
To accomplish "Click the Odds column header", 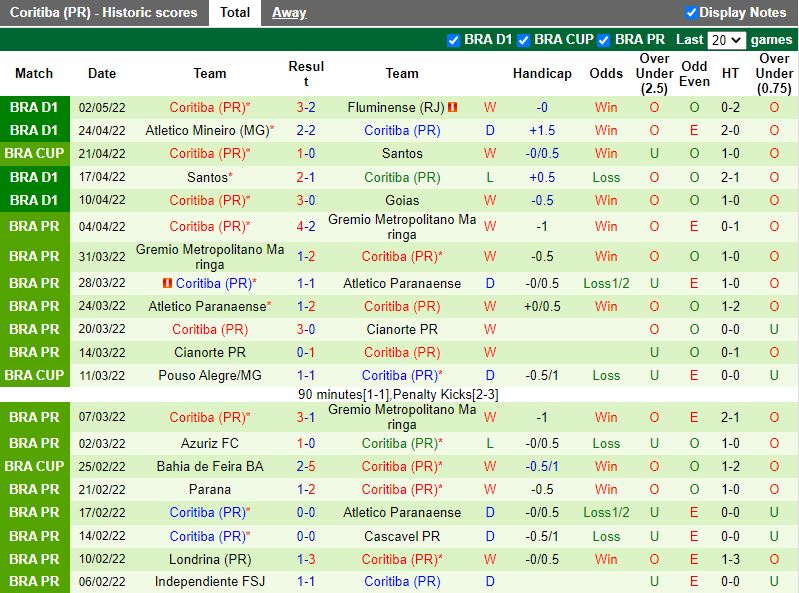I will tap(606, 73).
